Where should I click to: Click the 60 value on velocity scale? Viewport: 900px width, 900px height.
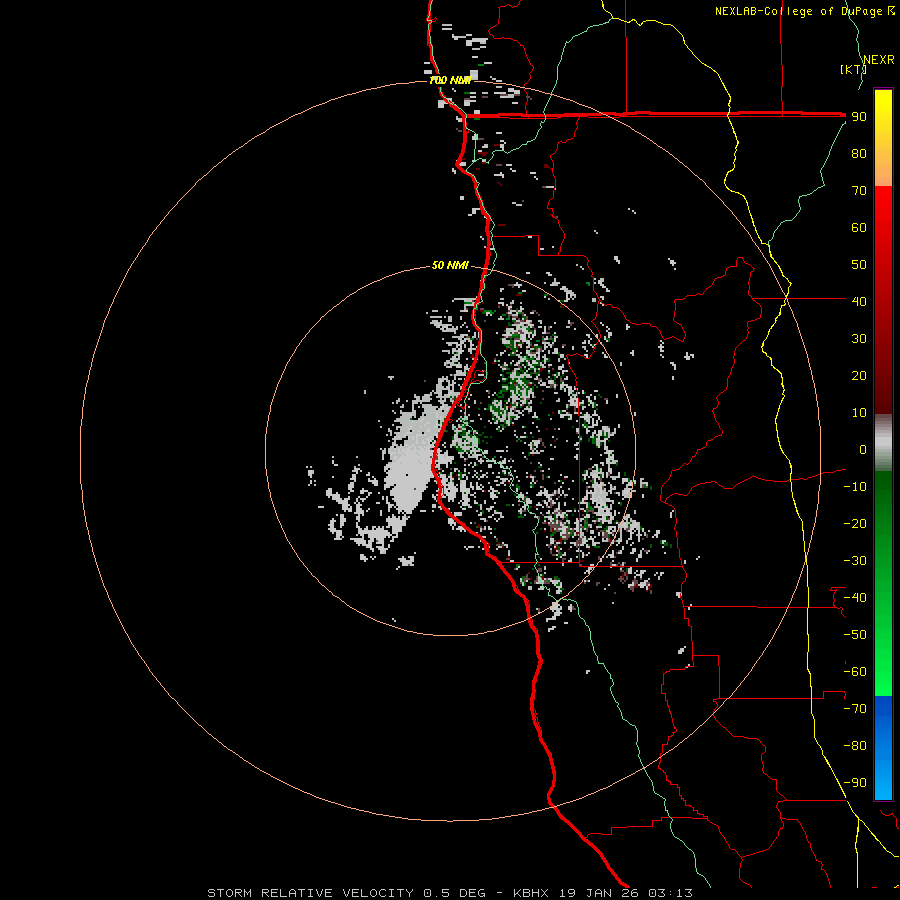point(859,227)
